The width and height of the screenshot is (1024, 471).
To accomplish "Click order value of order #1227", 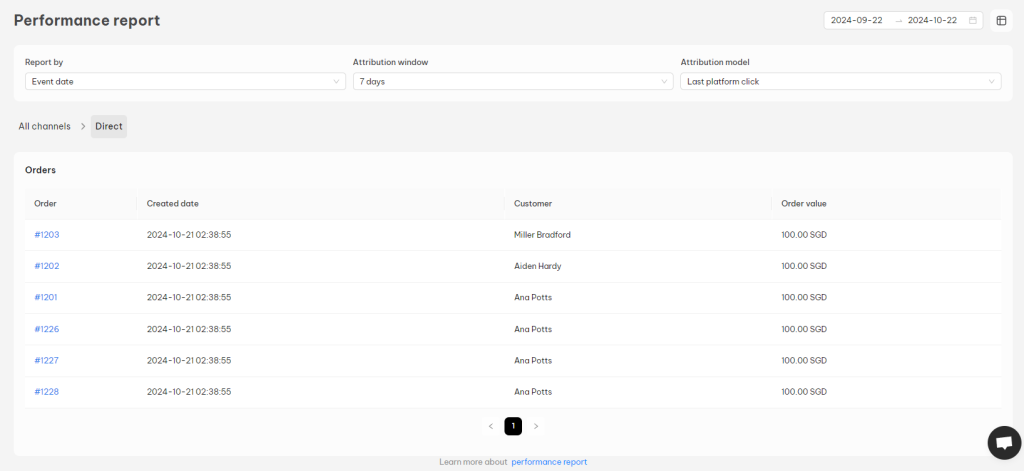I will point(804,361).
